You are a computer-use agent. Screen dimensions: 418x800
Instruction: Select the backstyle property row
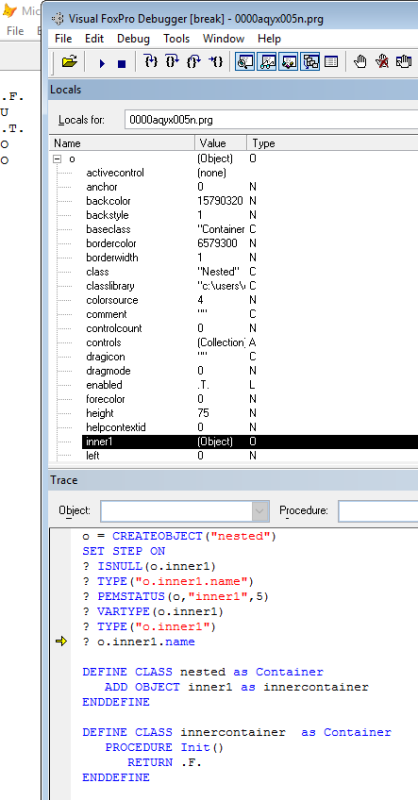250,215
